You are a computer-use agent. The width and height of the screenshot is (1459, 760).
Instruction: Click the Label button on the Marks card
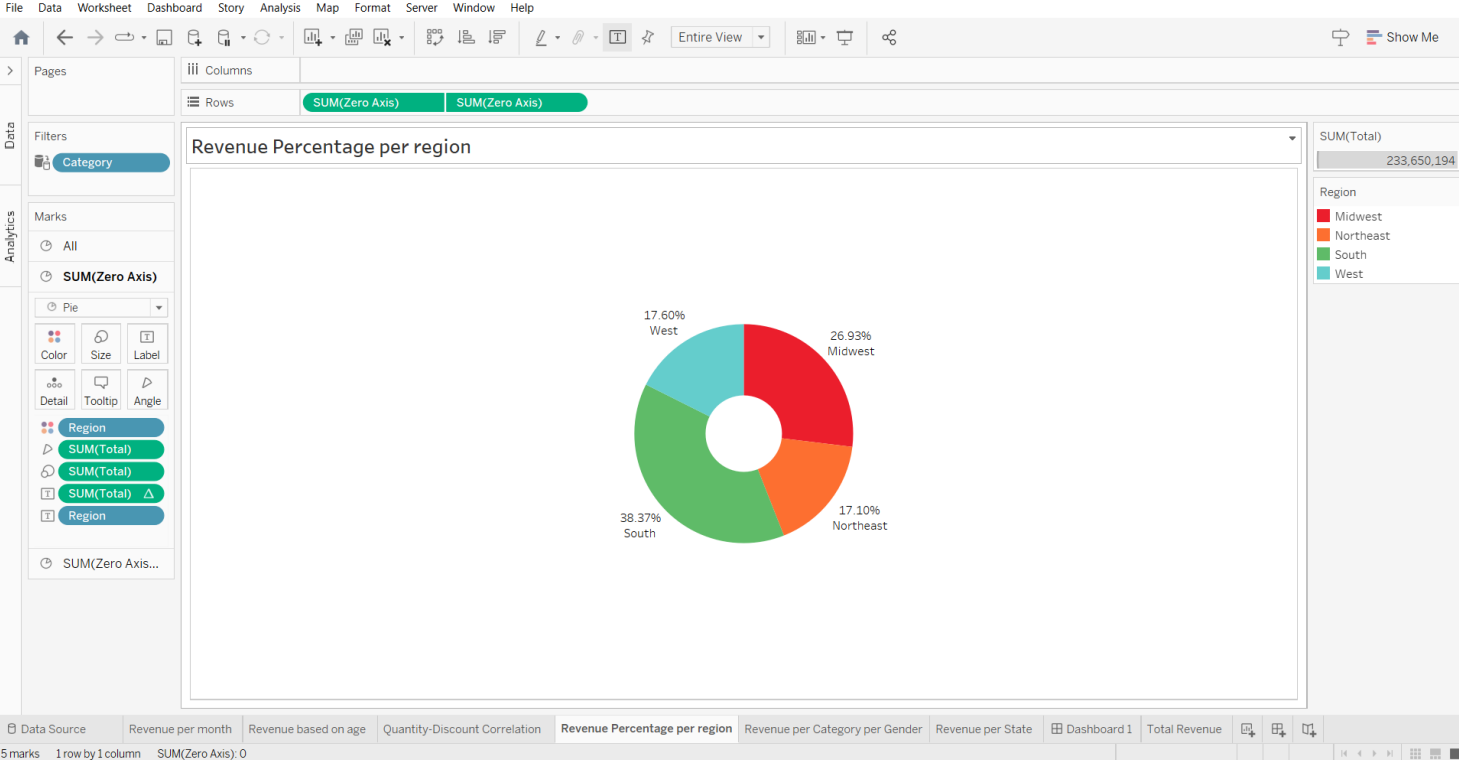(x=147, y=343)
